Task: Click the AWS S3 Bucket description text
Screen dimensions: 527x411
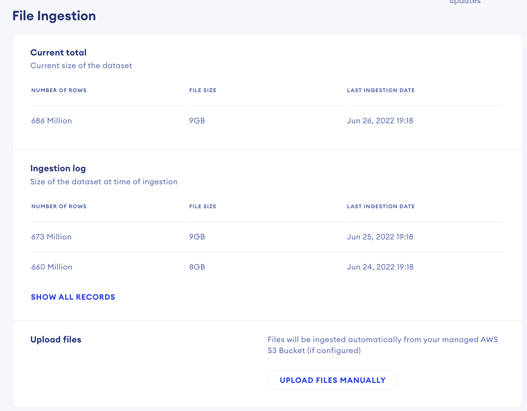Action: click(382, 345)
